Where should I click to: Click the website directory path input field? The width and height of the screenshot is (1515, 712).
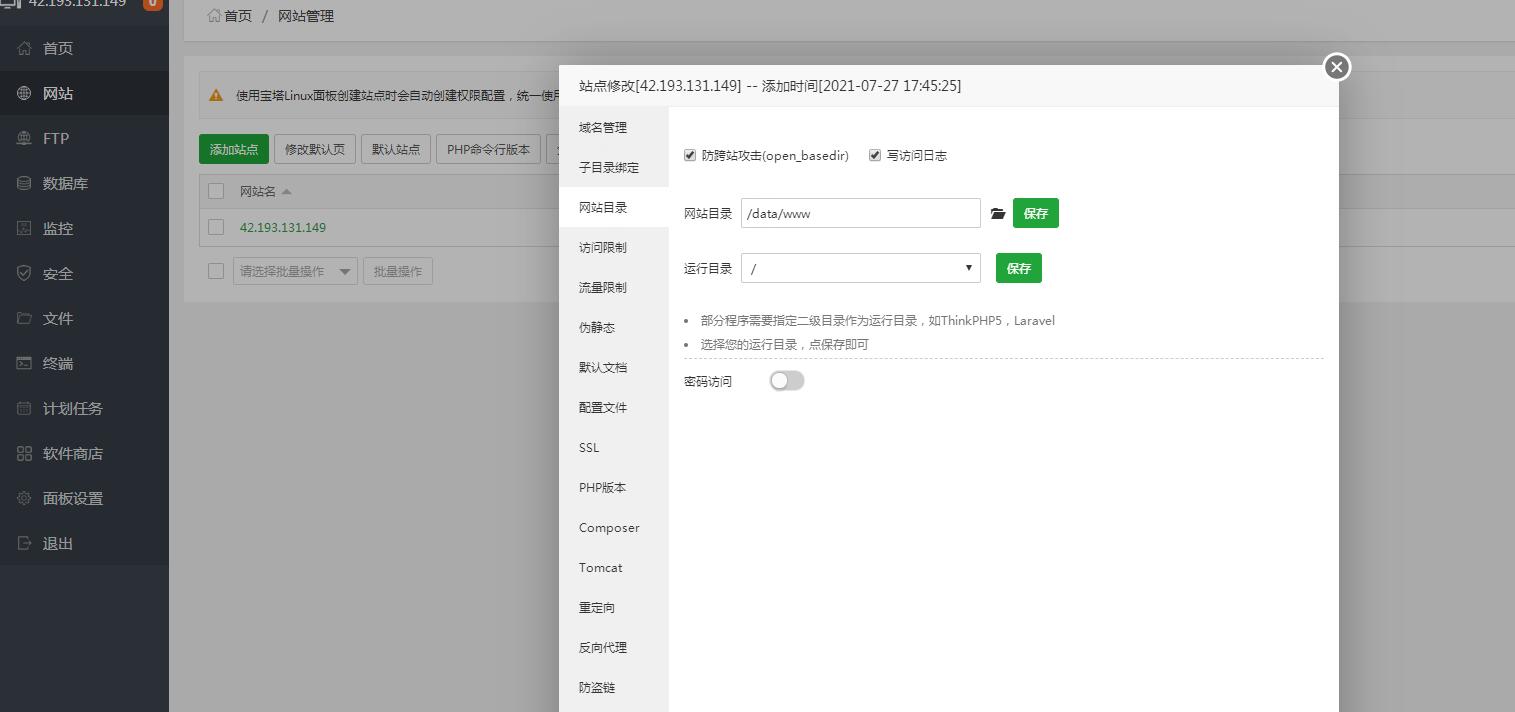(860, 213)
